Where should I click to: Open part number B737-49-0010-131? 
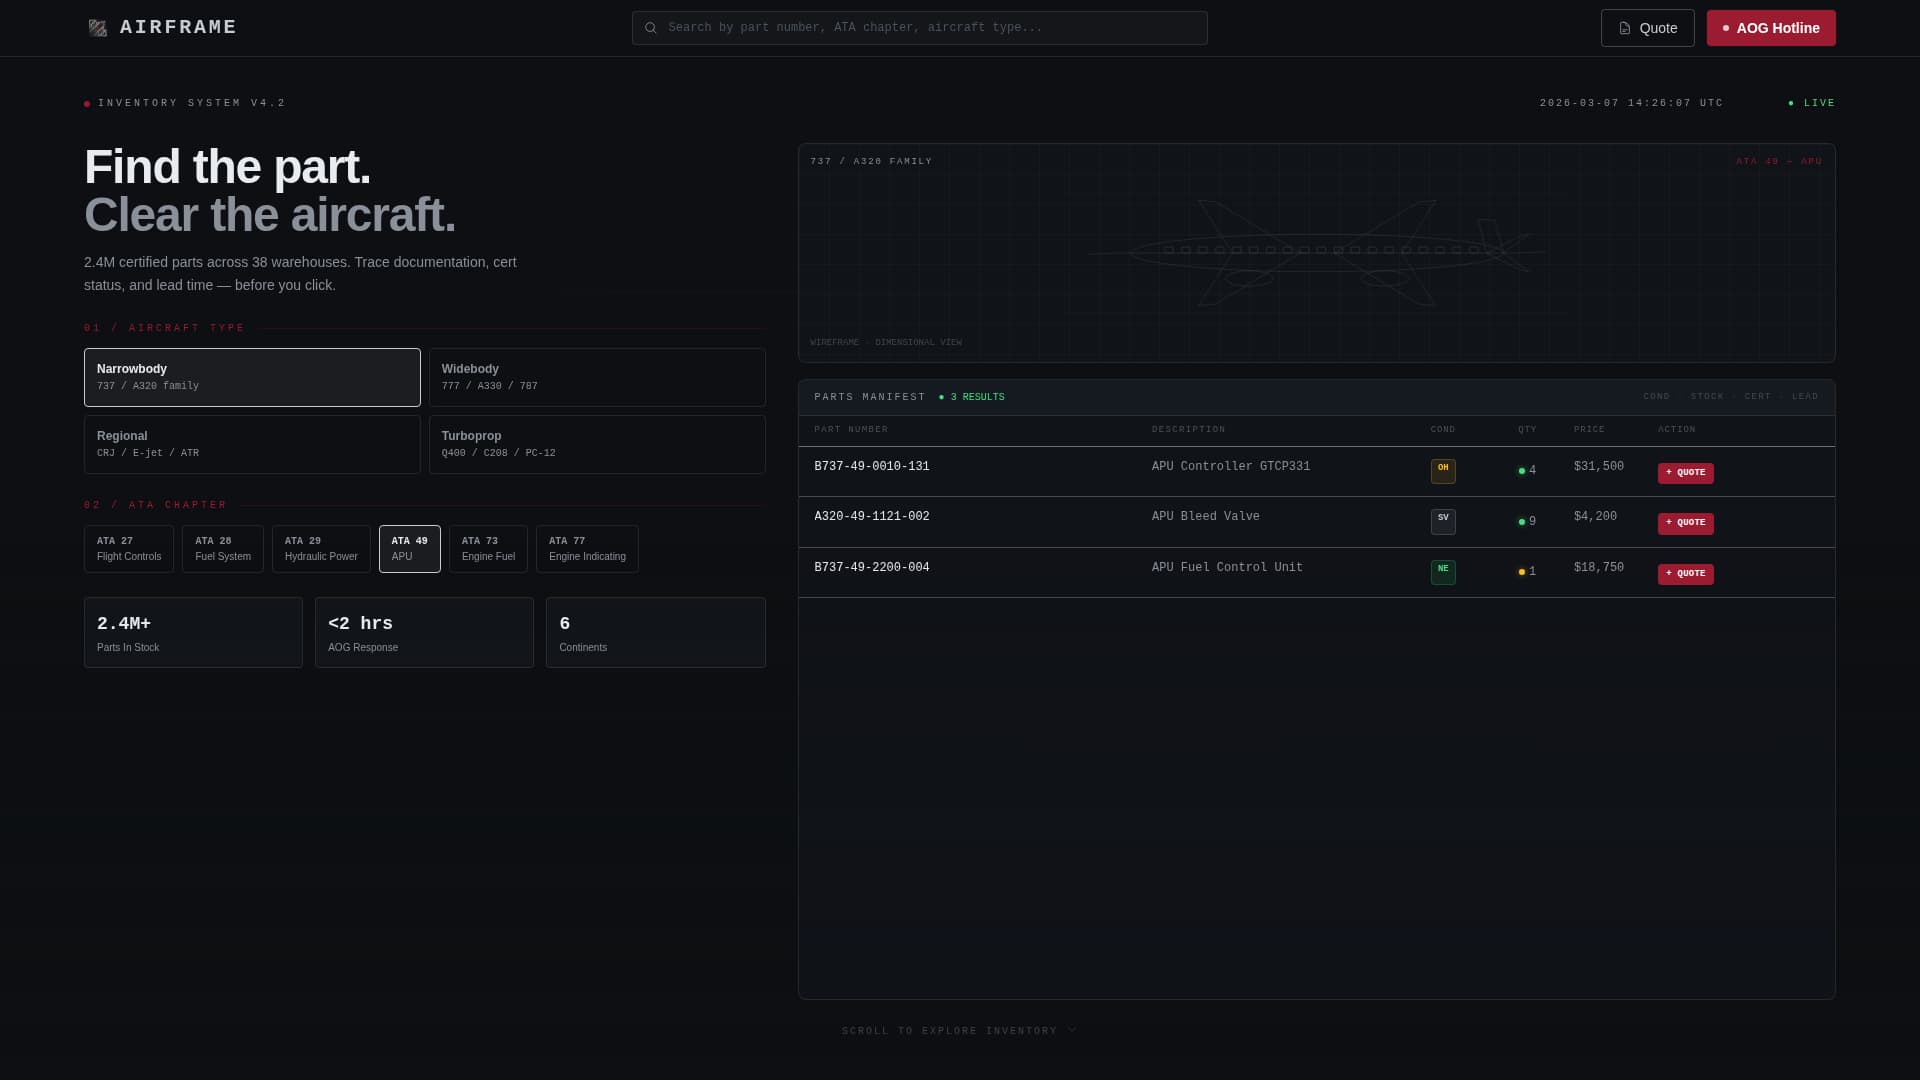point(871,467)
